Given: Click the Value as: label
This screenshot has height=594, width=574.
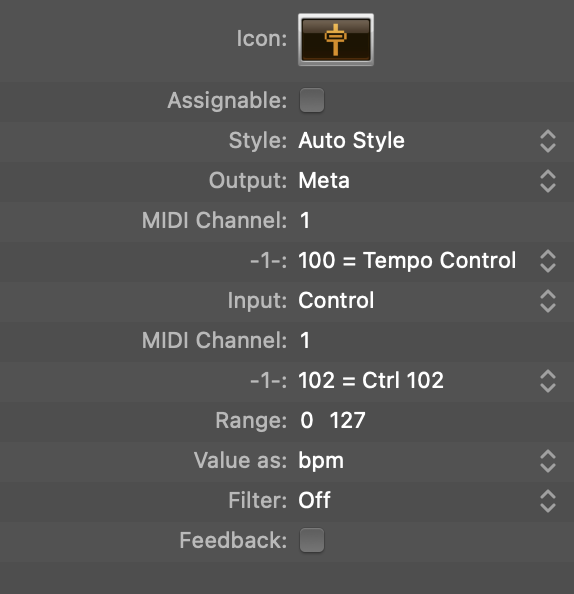Looking at the screenshot, I should tap(241, 461).
